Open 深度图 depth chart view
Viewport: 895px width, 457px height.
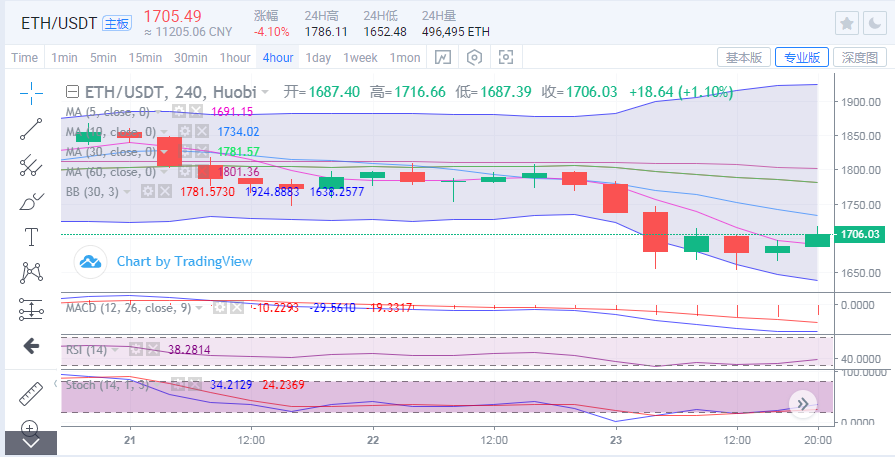pos(860,57)
